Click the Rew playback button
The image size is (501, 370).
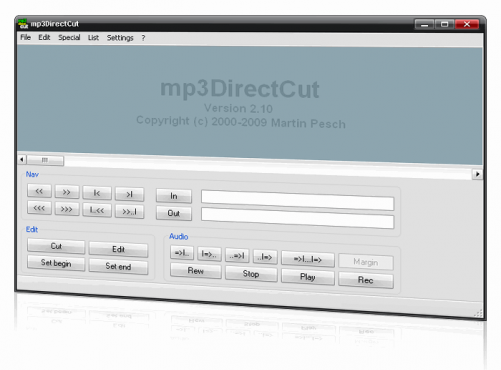coord(196,271)
